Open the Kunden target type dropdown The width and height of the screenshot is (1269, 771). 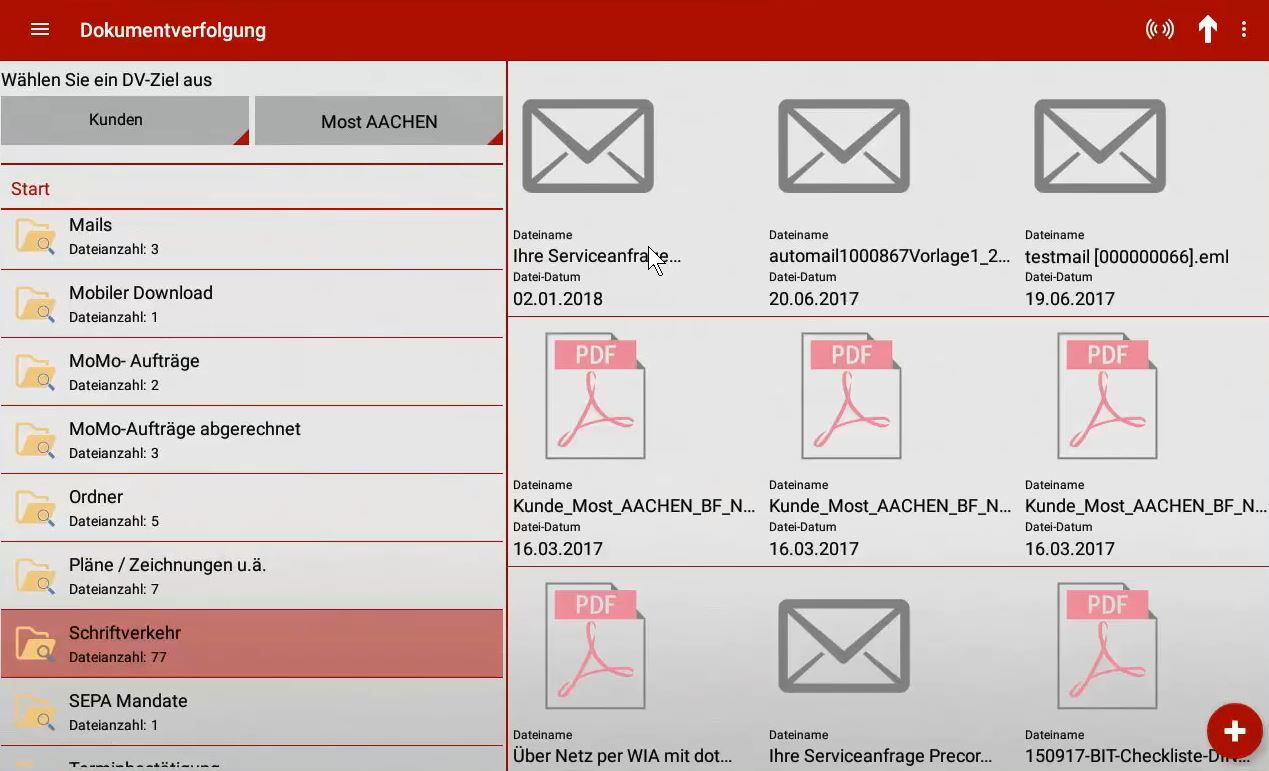(x=125, y=120)
